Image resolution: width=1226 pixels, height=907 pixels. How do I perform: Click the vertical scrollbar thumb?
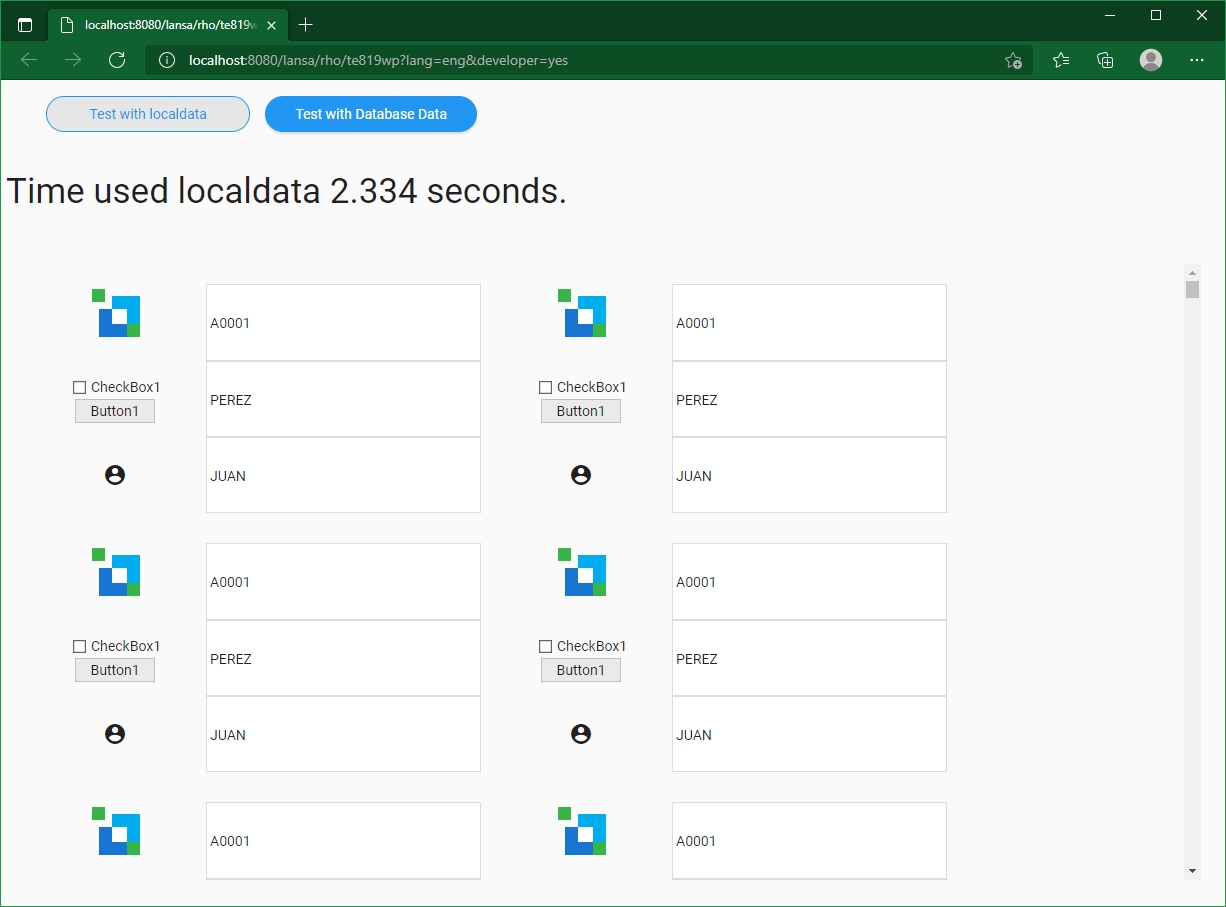(1192, 290)
